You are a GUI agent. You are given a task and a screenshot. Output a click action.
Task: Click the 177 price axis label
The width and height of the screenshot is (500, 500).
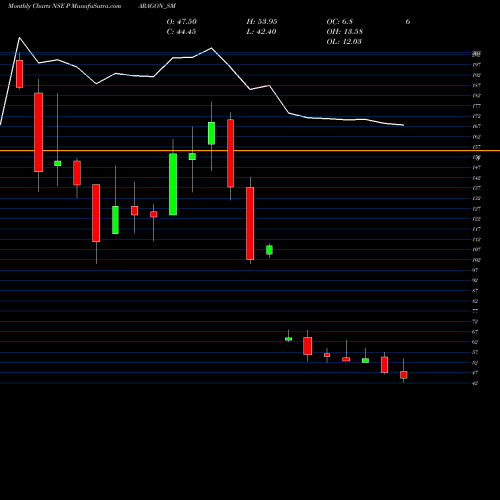477,106
